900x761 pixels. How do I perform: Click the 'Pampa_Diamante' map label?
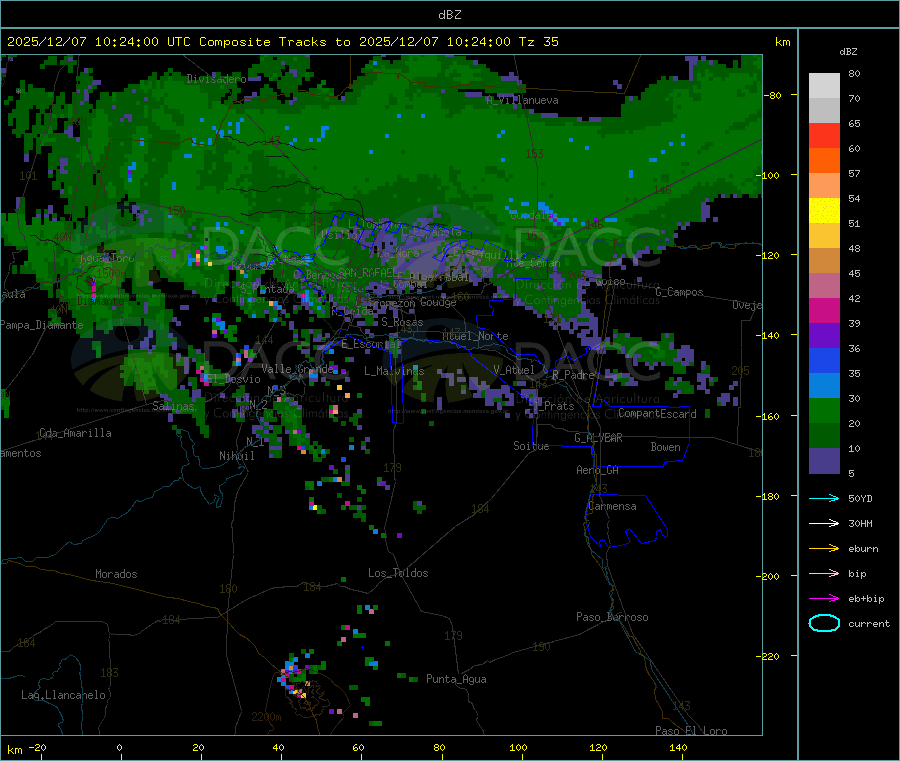(41, 325)
